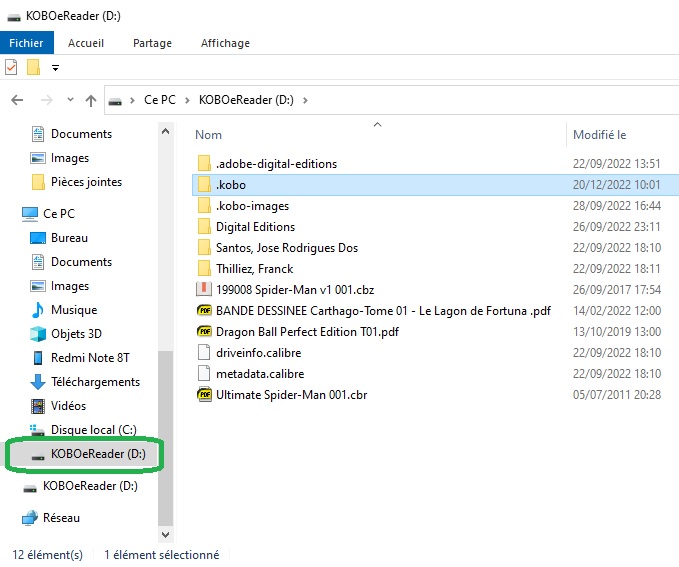Select the .kobo-images folder icon
679x567 pixels.
coord(204,205)
